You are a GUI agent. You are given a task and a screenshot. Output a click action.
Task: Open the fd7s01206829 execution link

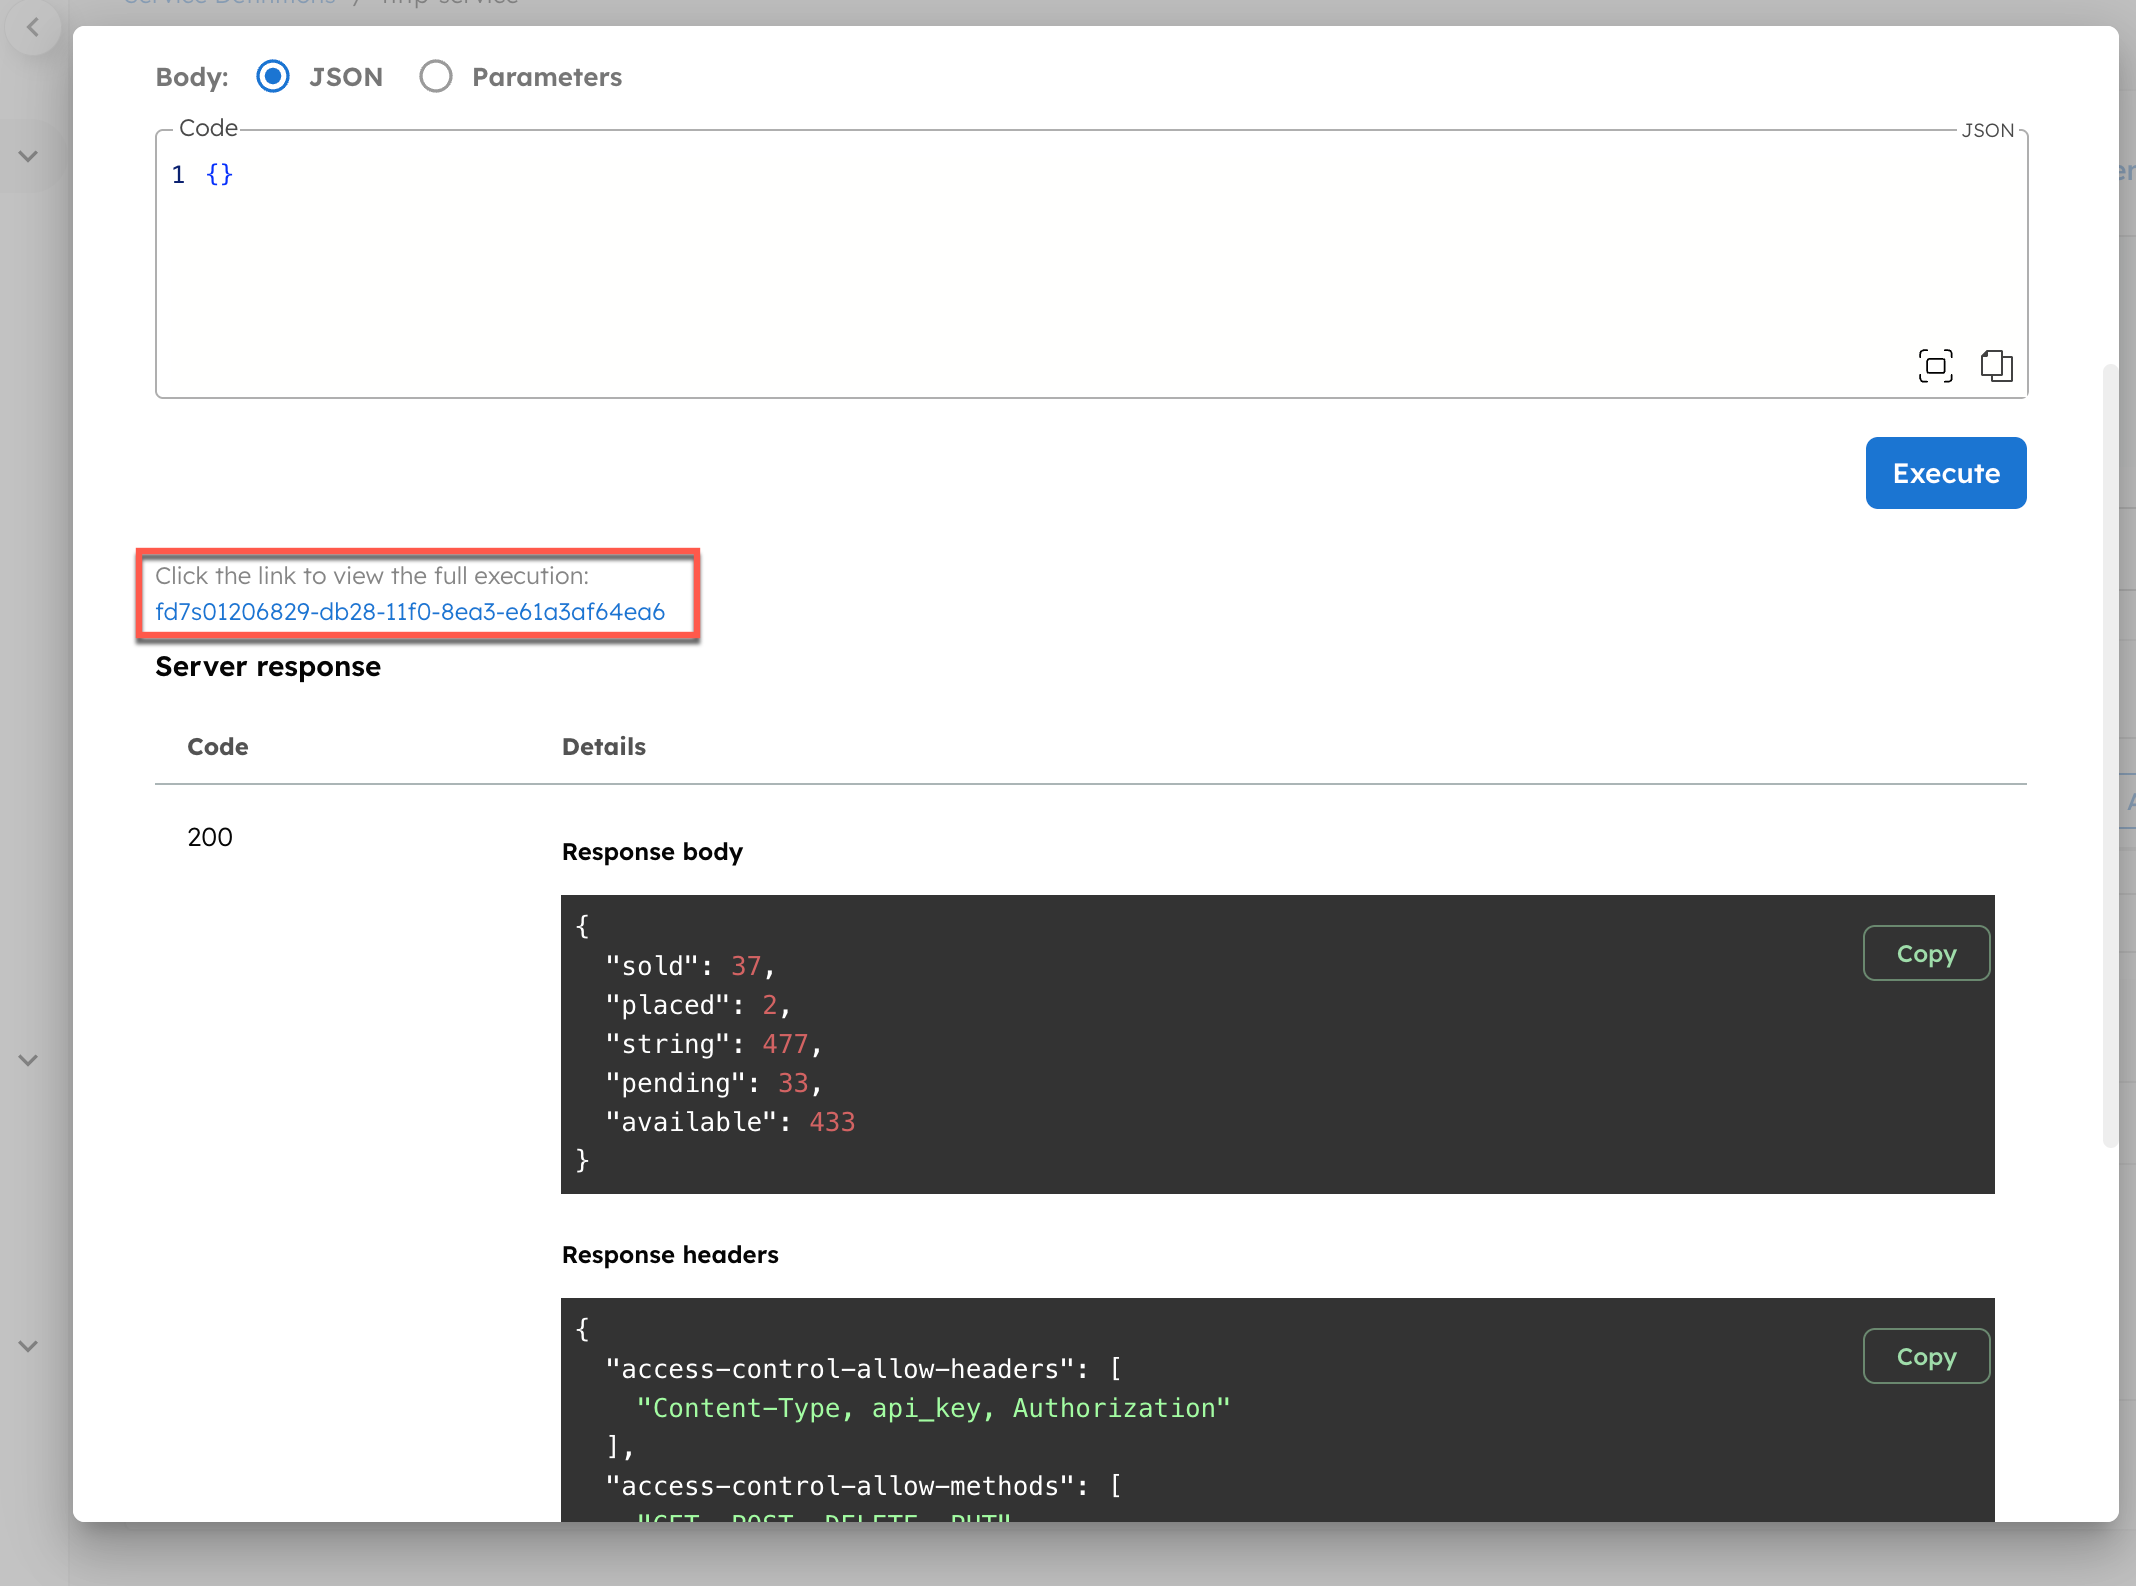pyautogui.click(x=410, y=612)
